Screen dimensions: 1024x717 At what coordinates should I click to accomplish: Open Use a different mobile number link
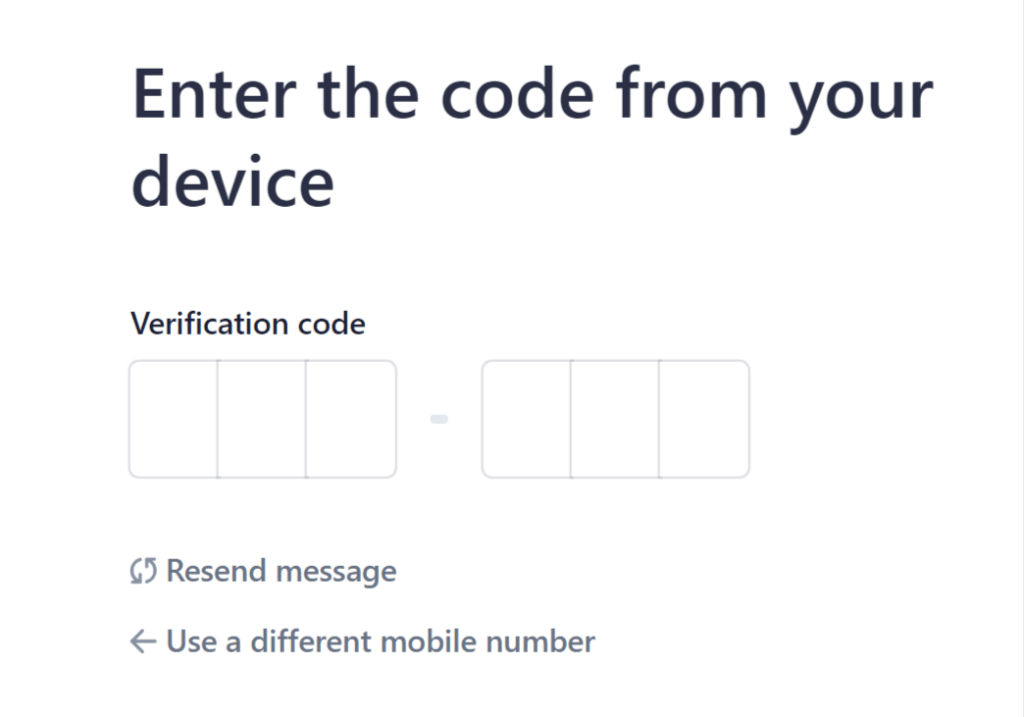[x=381, y=641]
